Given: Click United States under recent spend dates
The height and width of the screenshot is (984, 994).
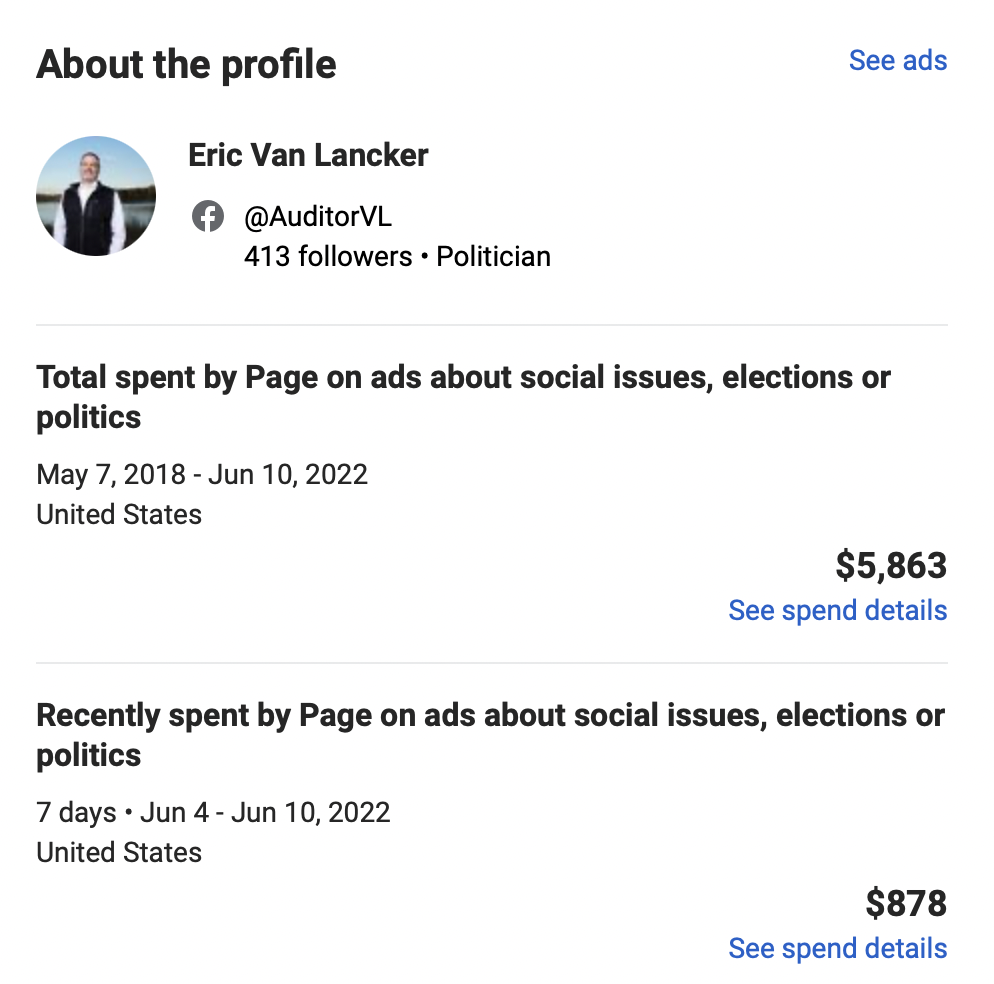Looking at the screenshot, I should (x=119, y=852).
